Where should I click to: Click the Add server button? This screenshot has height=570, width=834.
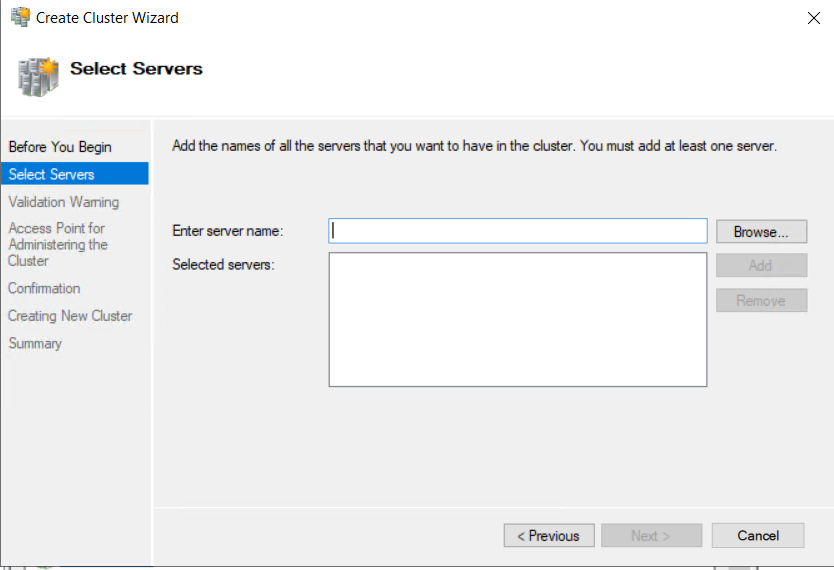[761, 265]
